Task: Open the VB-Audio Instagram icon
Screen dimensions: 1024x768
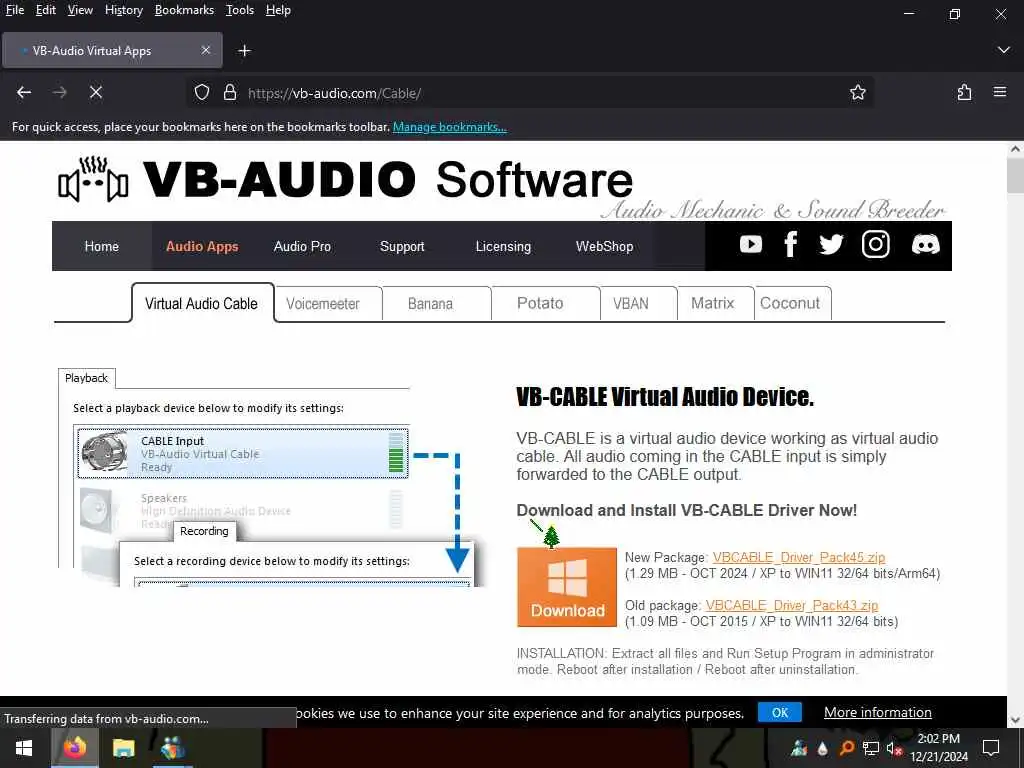Action: coord(876,244)
